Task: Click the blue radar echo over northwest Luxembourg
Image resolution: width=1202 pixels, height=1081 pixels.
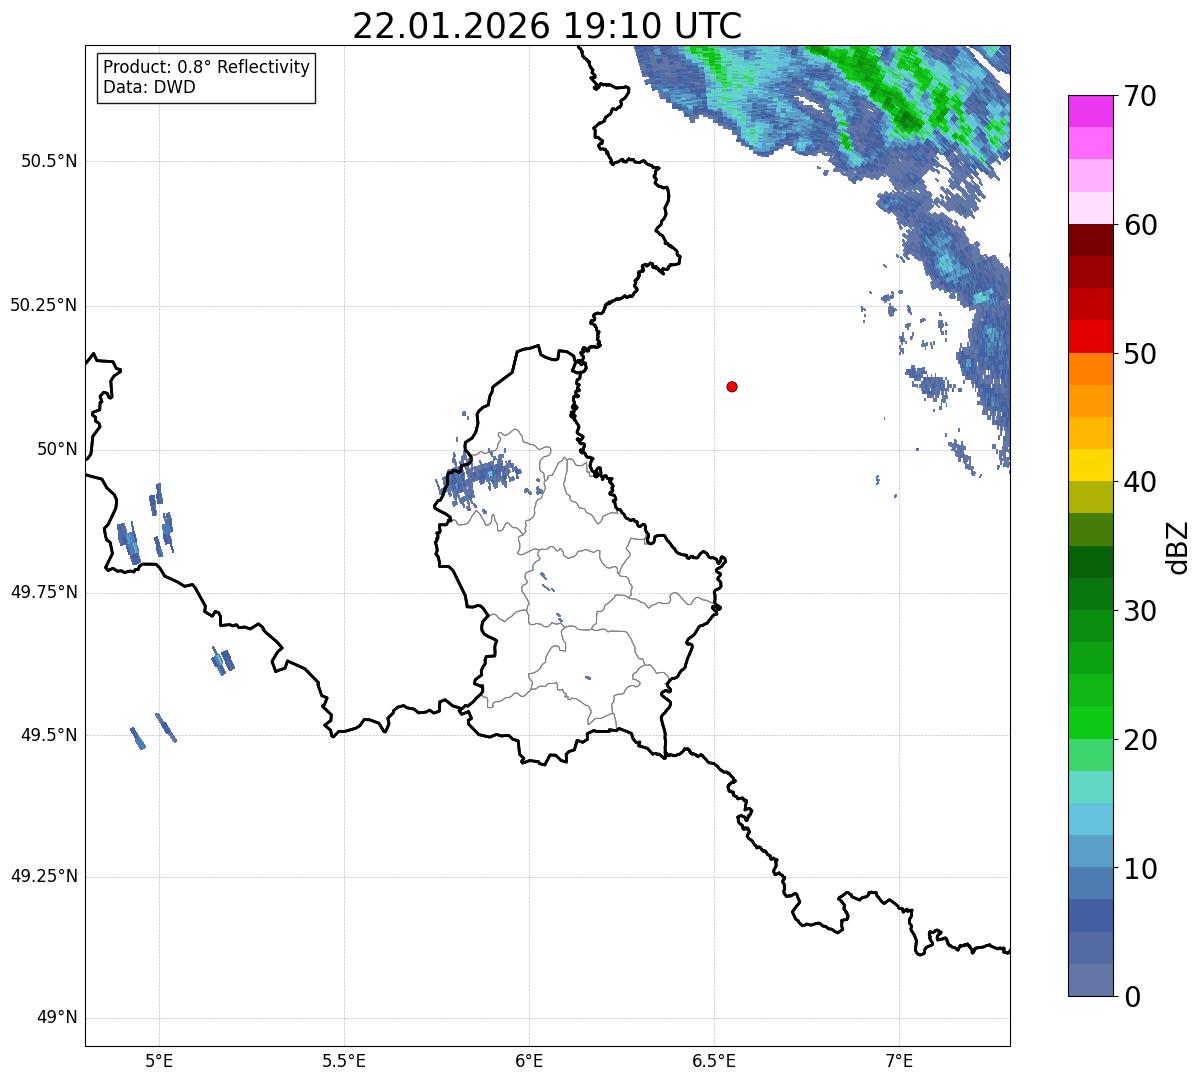Action: coord(478,477)
